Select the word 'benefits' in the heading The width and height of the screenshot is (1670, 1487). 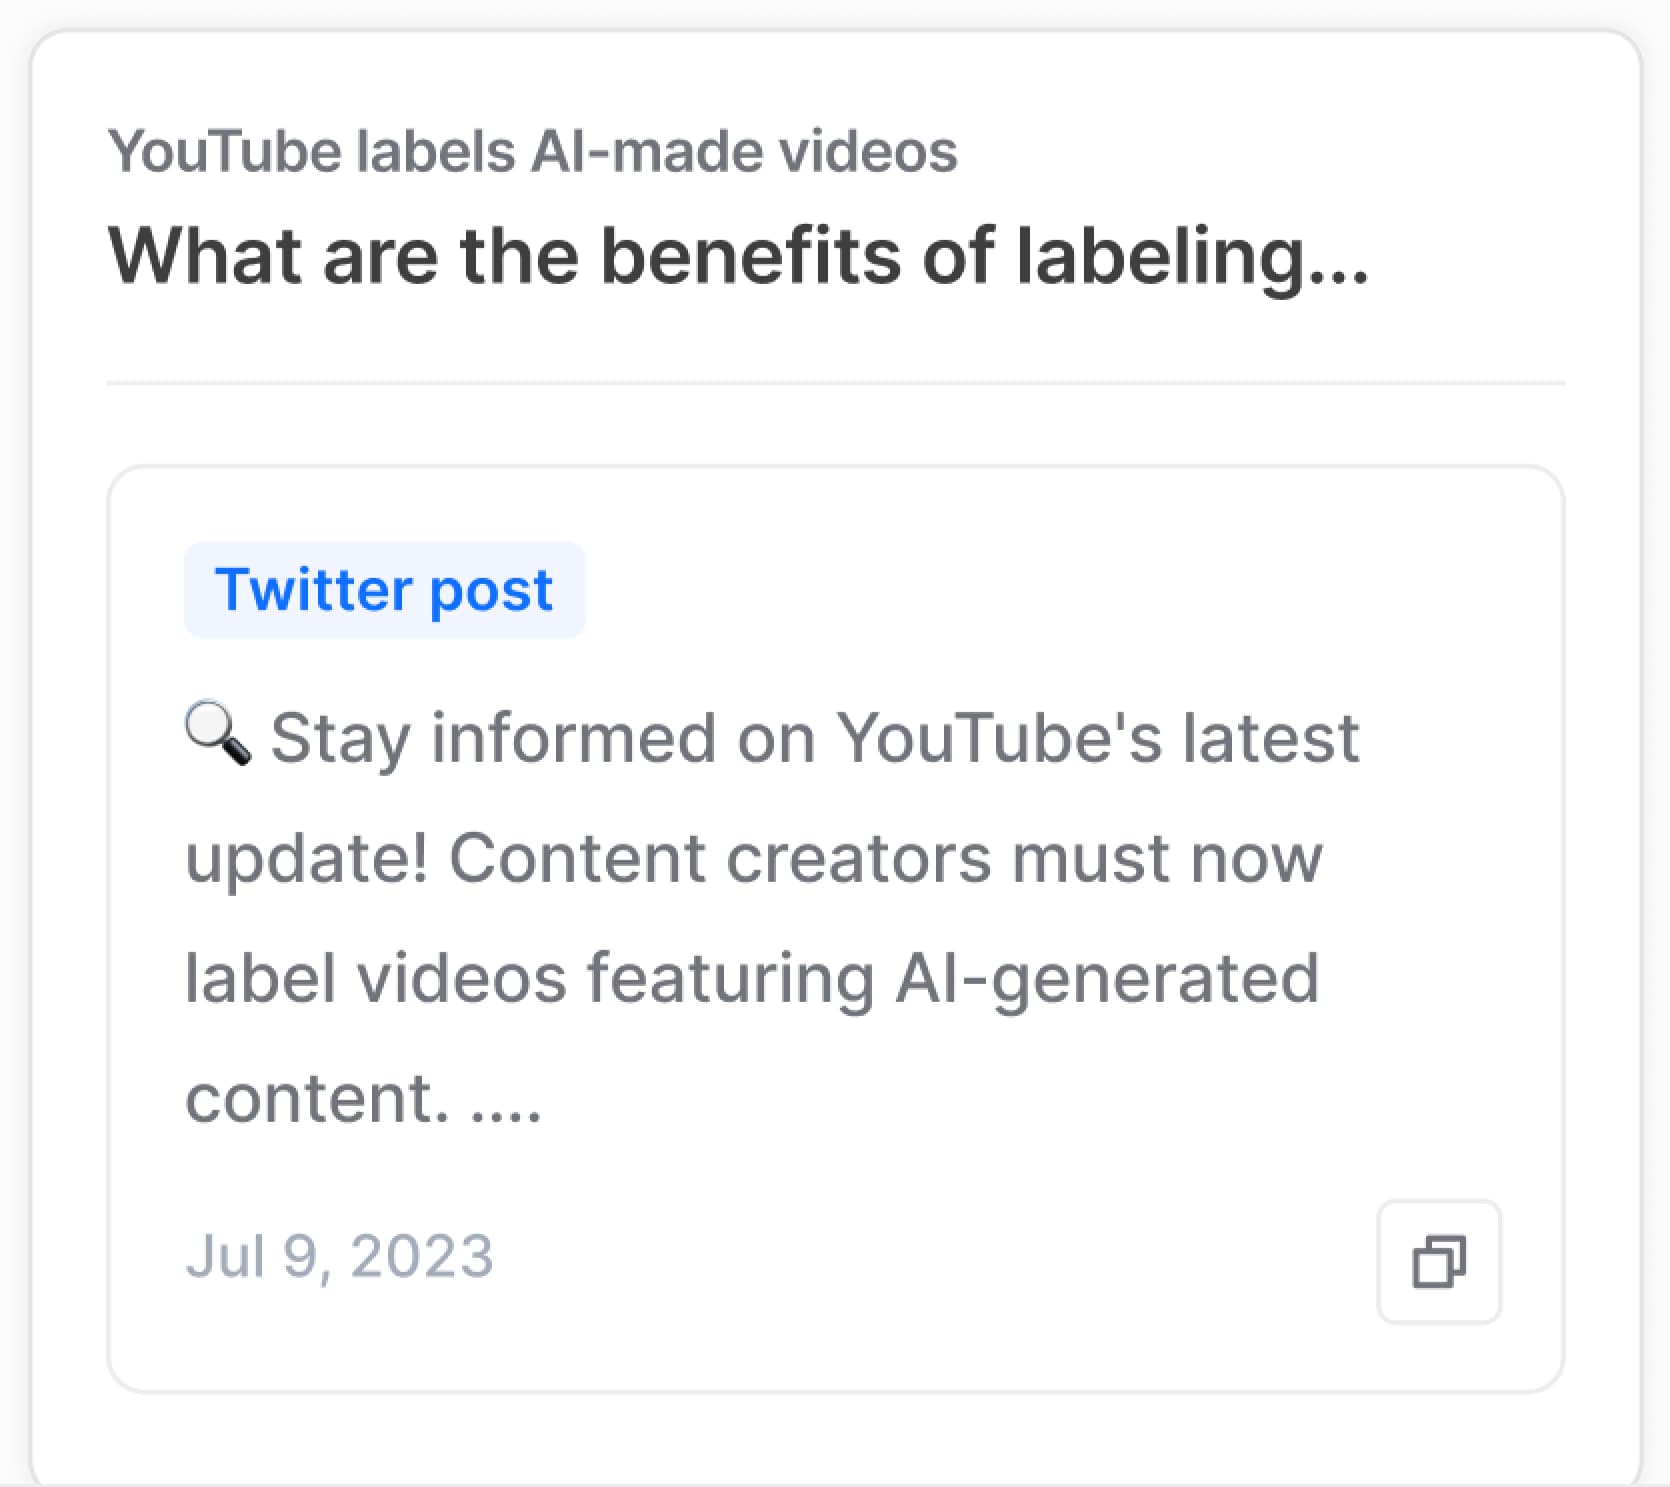coord(751,256)
